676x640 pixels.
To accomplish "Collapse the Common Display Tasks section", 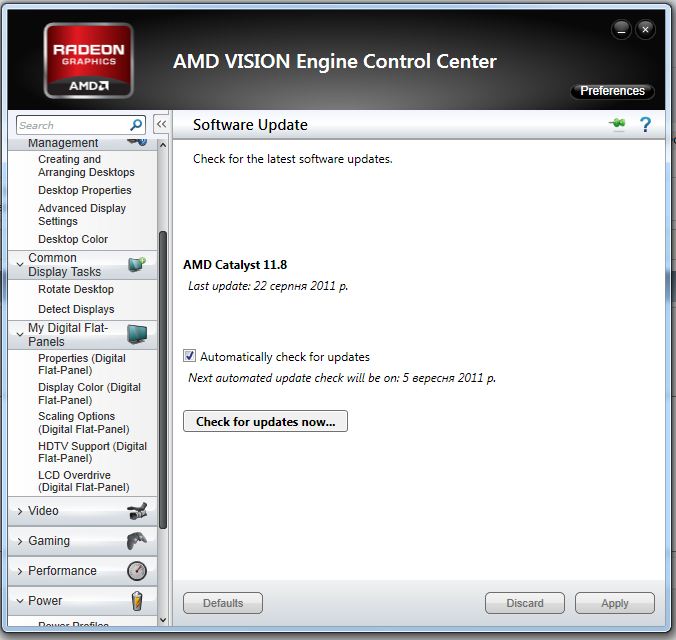I will 20,264.
